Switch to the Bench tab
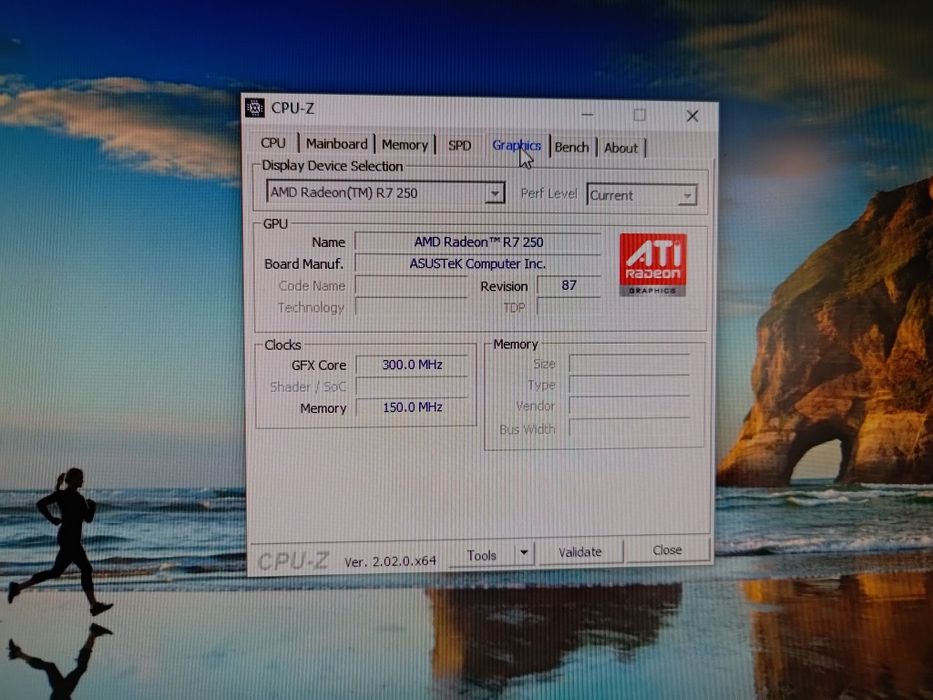This screenshot has width=933, height=700. point(572,147)
